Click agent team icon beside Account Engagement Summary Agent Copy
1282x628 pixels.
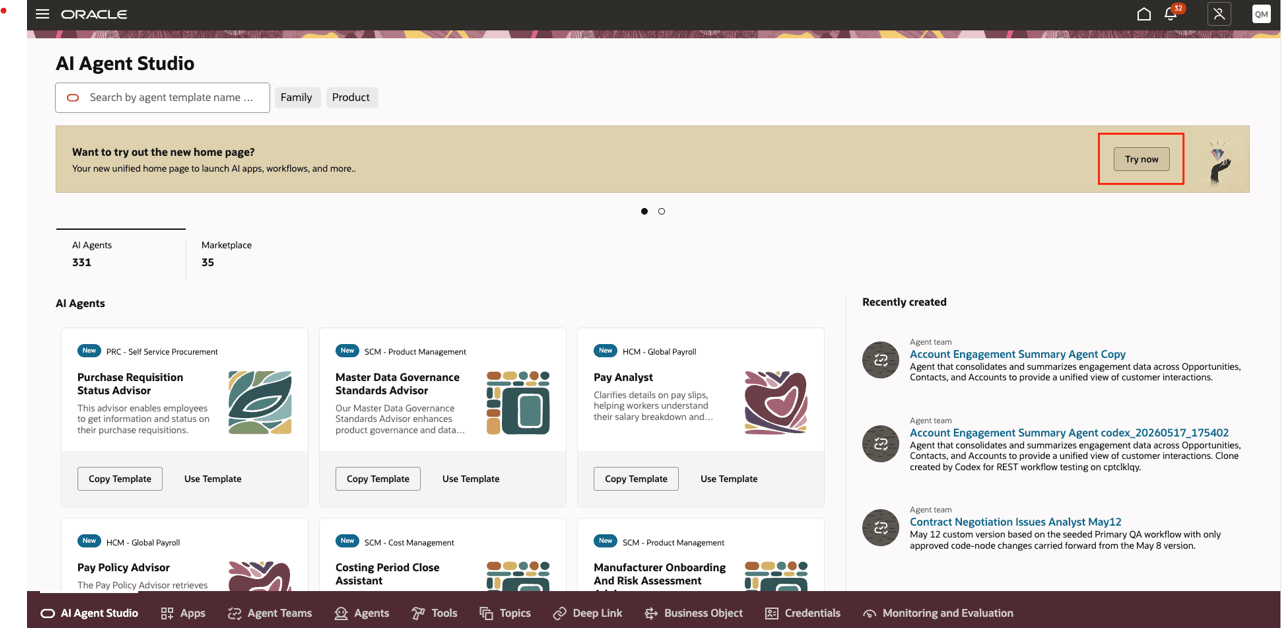pyautogui.click(x=881, y=360)
